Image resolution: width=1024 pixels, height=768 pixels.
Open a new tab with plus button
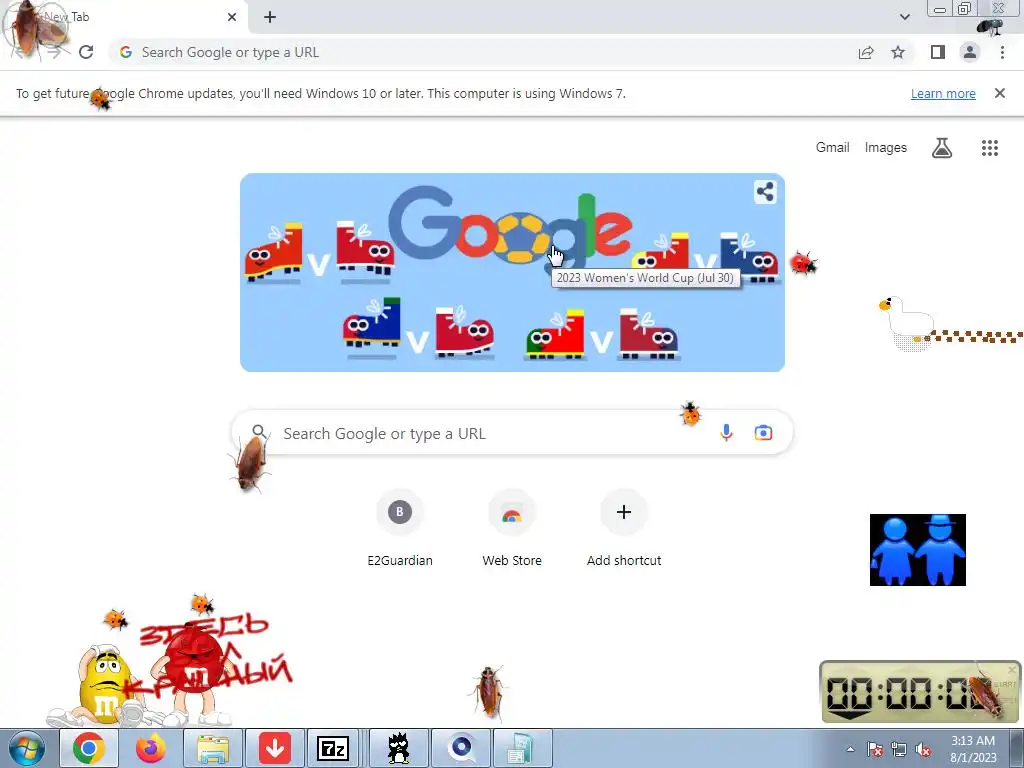(270, 17)
